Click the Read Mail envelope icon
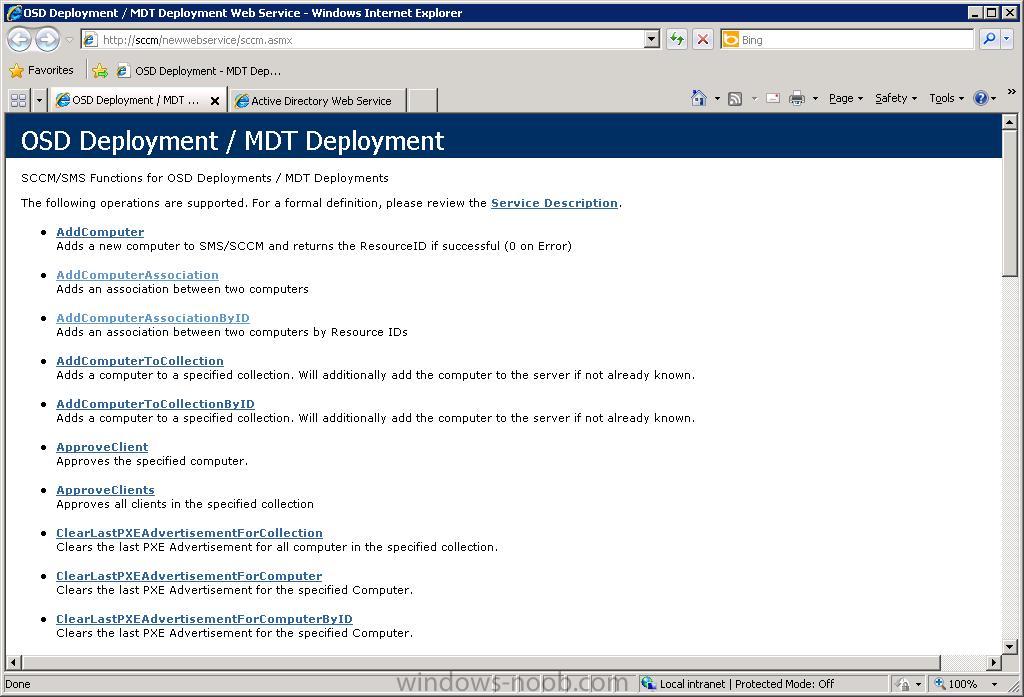 [x=773, y=99]
